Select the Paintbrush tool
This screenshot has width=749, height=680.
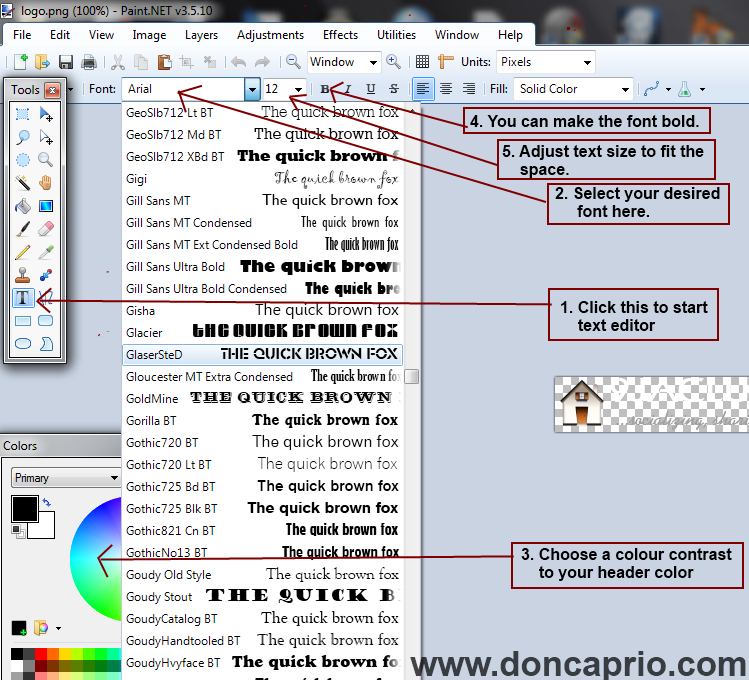point(22,229)
